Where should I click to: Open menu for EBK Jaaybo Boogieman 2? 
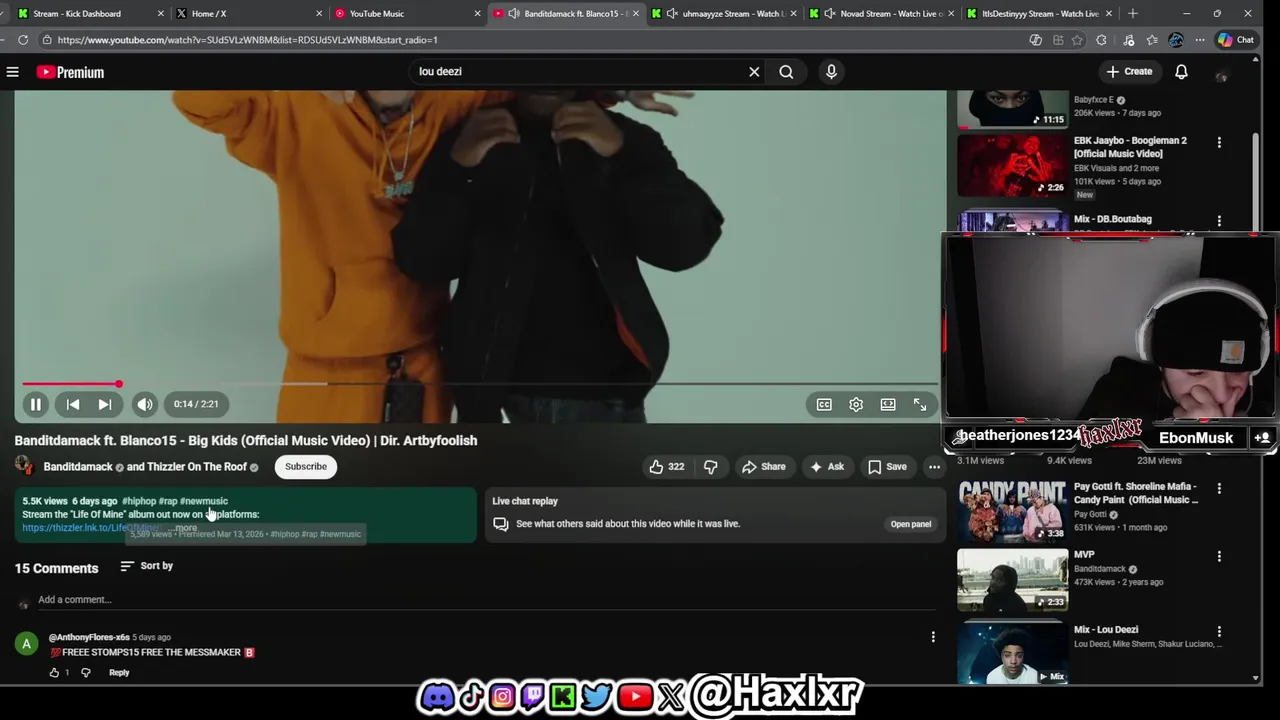[x=1219, y=143]
